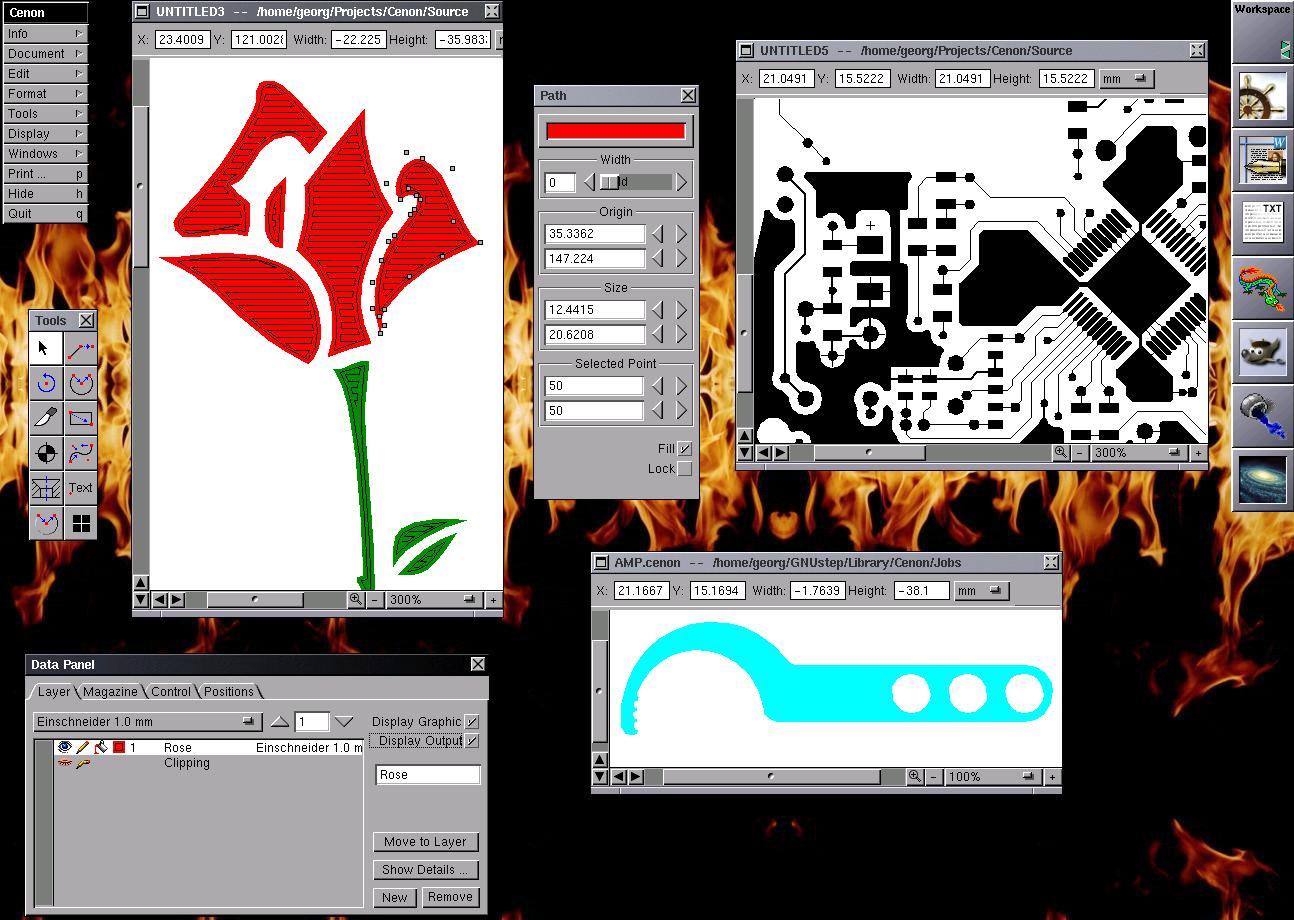Toggle the Fill checkbox in Path panel
Viewport: 1294px width, 920px height.
(x=684, y=449)
